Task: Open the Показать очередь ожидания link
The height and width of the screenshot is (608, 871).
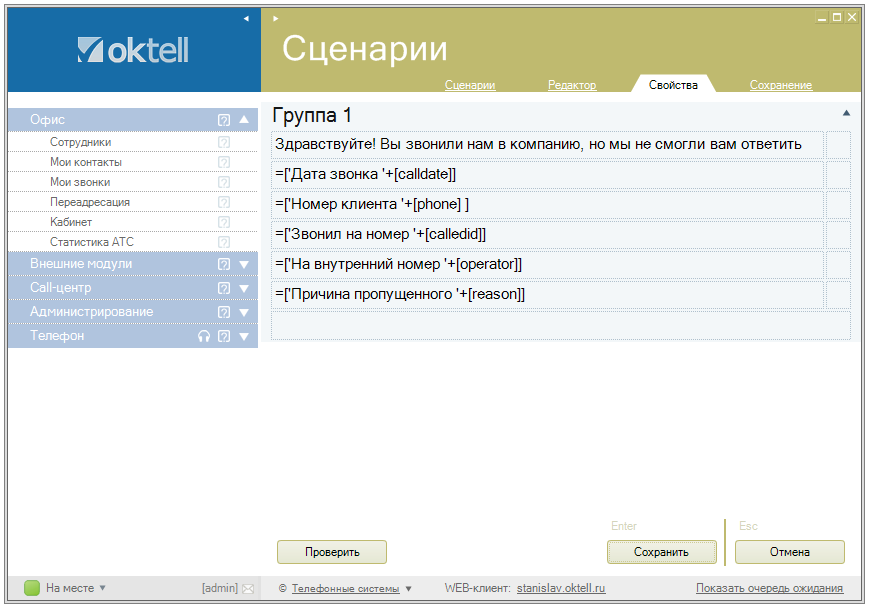Action: click(769, 588)
